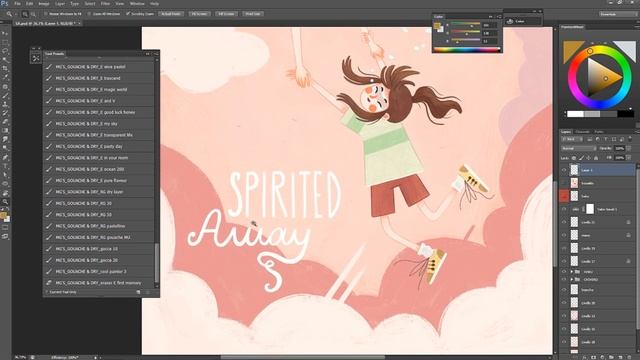Screen dimensions: 640x360
Task: Select the Eyedropper tool
Action: [5, 77]
